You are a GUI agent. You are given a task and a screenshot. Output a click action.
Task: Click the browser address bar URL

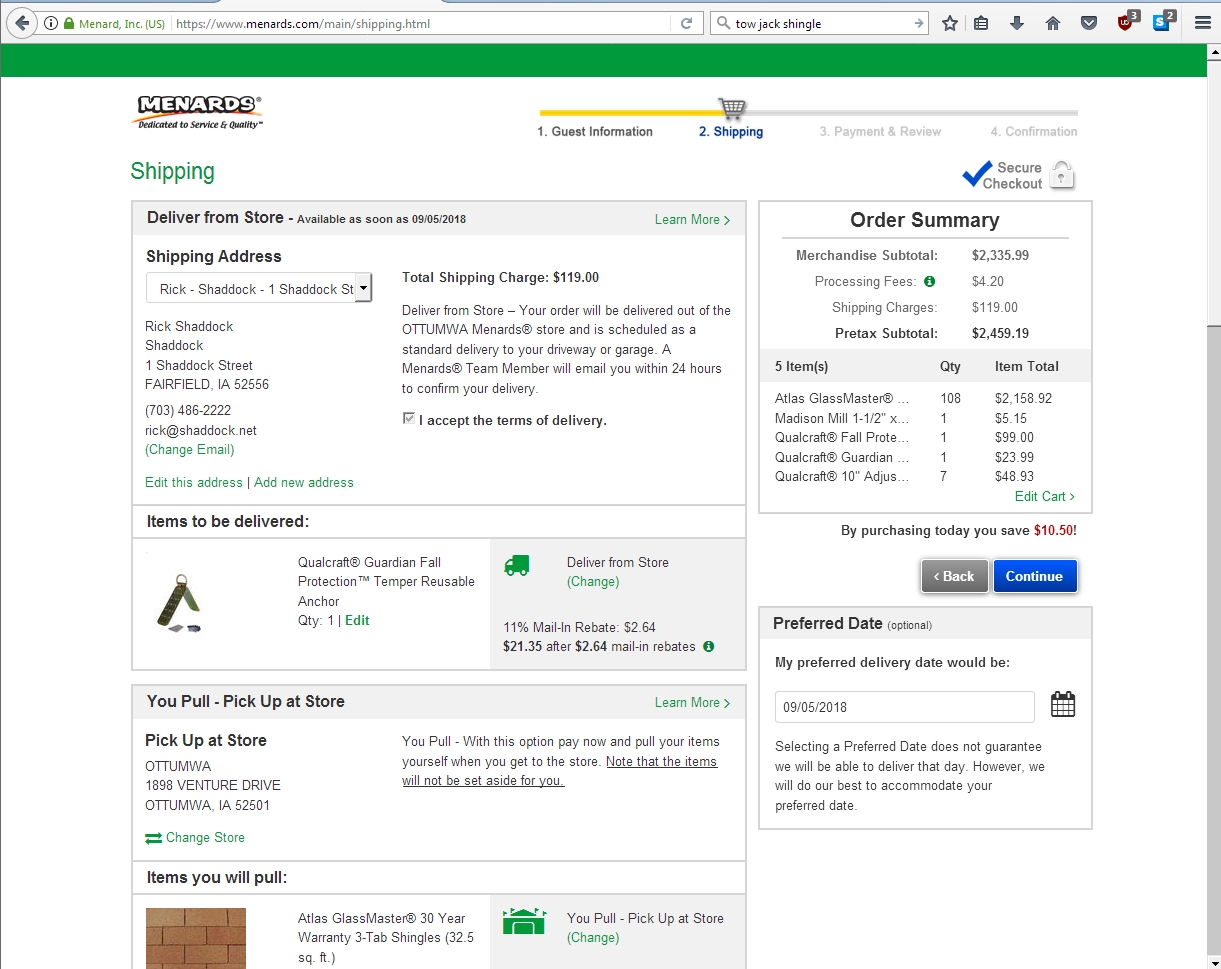point(420,23)
